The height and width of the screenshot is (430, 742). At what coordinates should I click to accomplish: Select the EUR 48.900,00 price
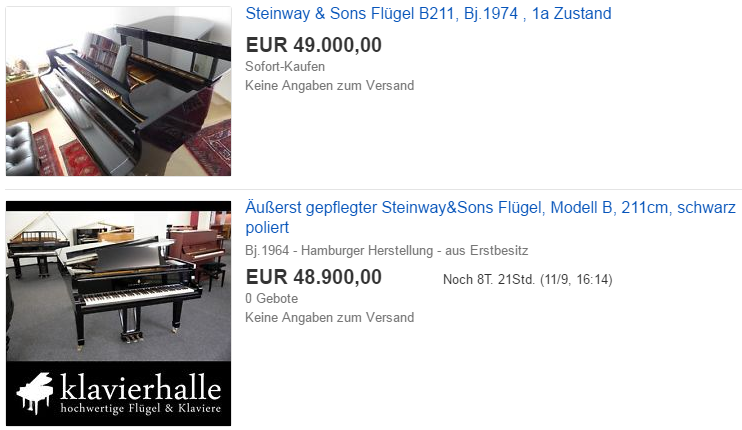[x=313, y=277]
